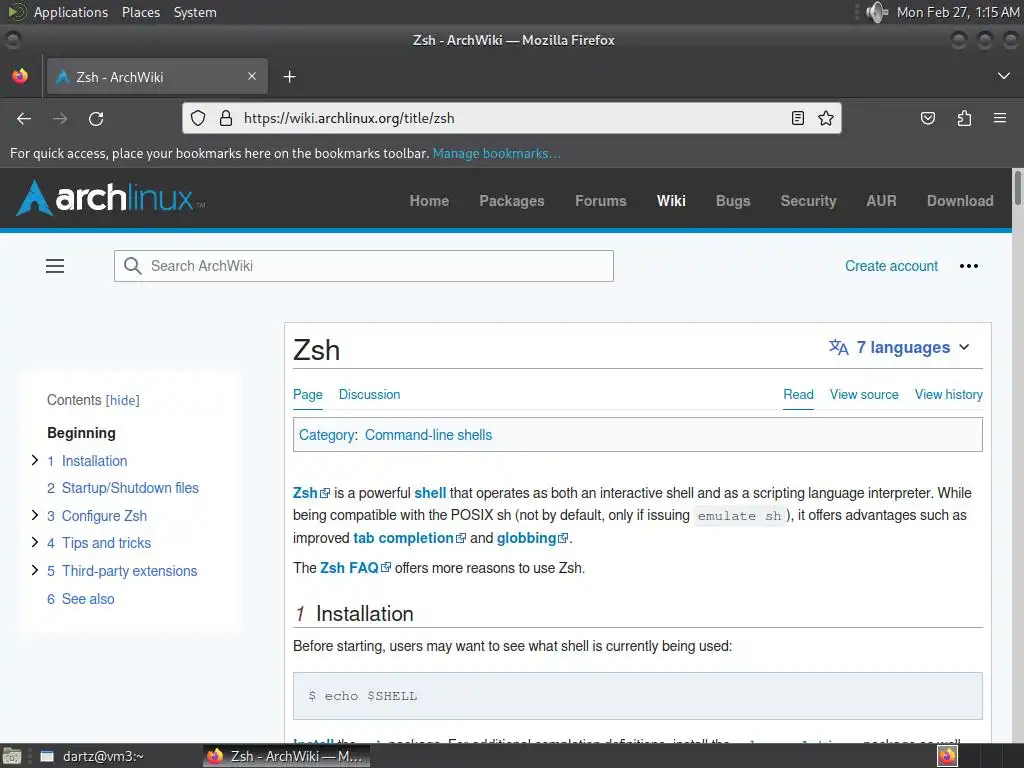Switch to the Discussion tab
The width and height of the screenshot is (1024, 768).
(369, 394)
